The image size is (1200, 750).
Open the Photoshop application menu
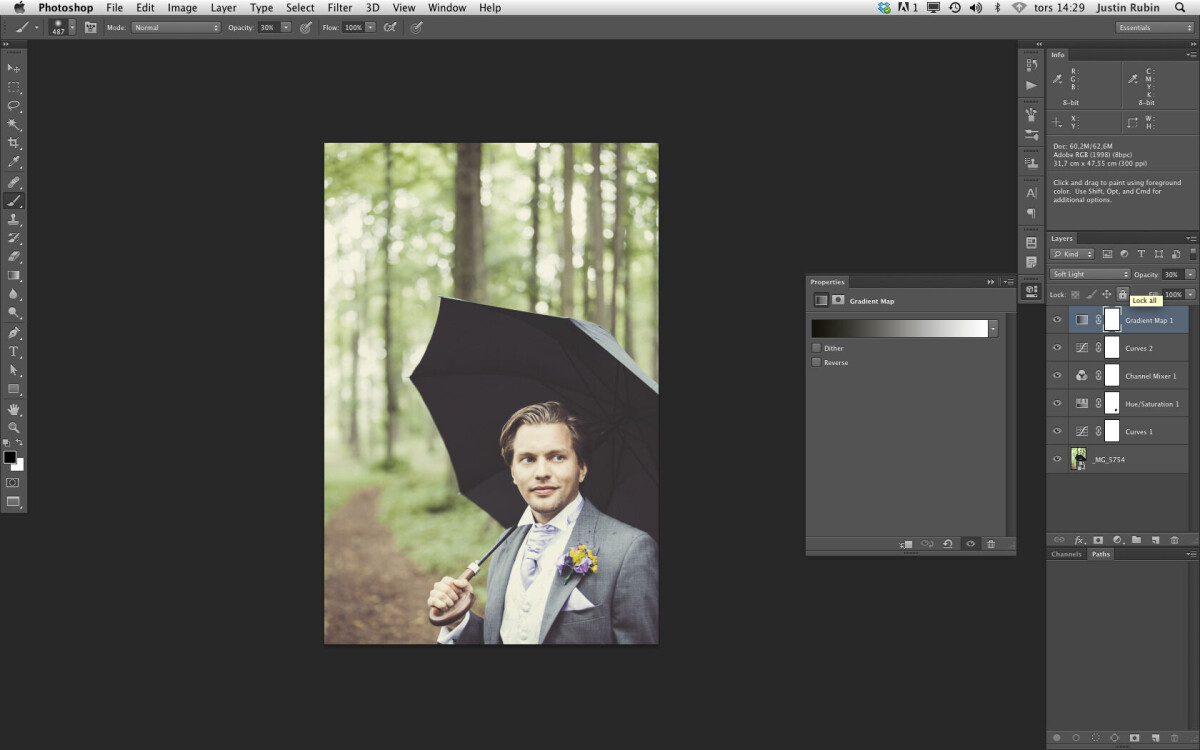click(x=66, y=8)
